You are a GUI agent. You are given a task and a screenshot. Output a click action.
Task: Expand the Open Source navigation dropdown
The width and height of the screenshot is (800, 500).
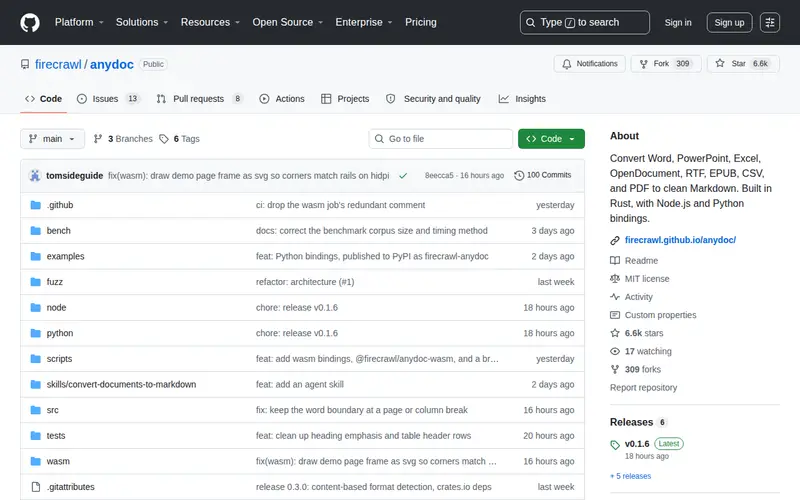click(288, 22)
